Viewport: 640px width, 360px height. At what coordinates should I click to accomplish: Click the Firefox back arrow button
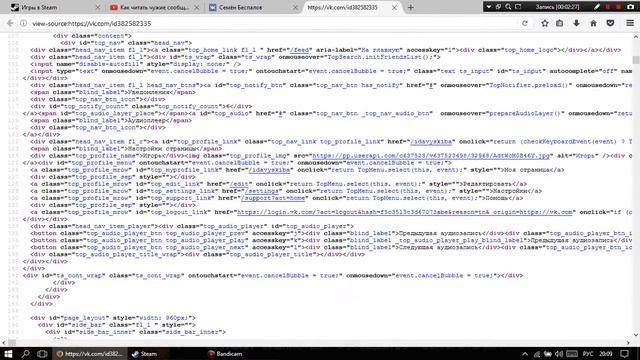[10, 23]
